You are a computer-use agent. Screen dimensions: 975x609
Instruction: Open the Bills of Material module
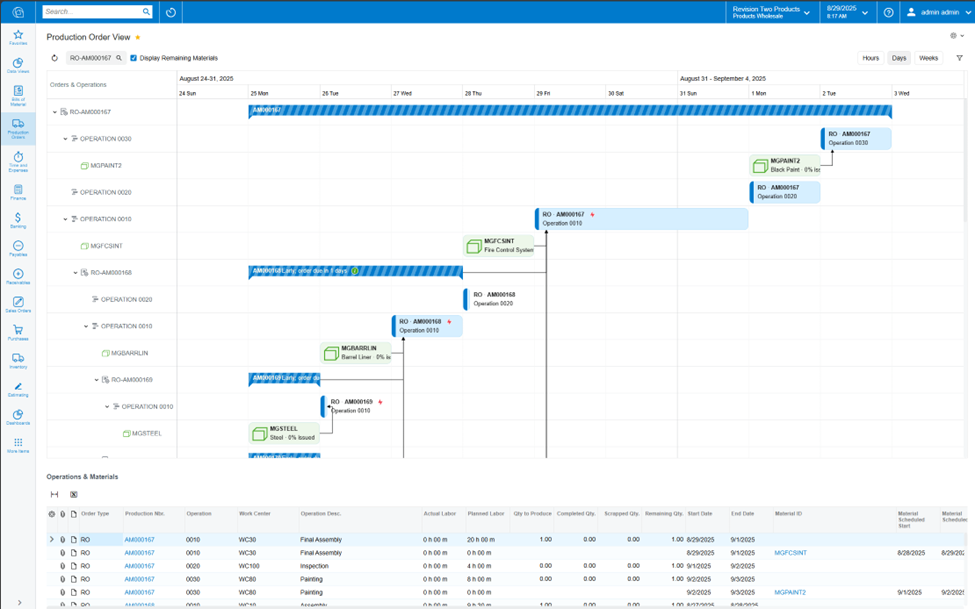[x=19, y=94]
